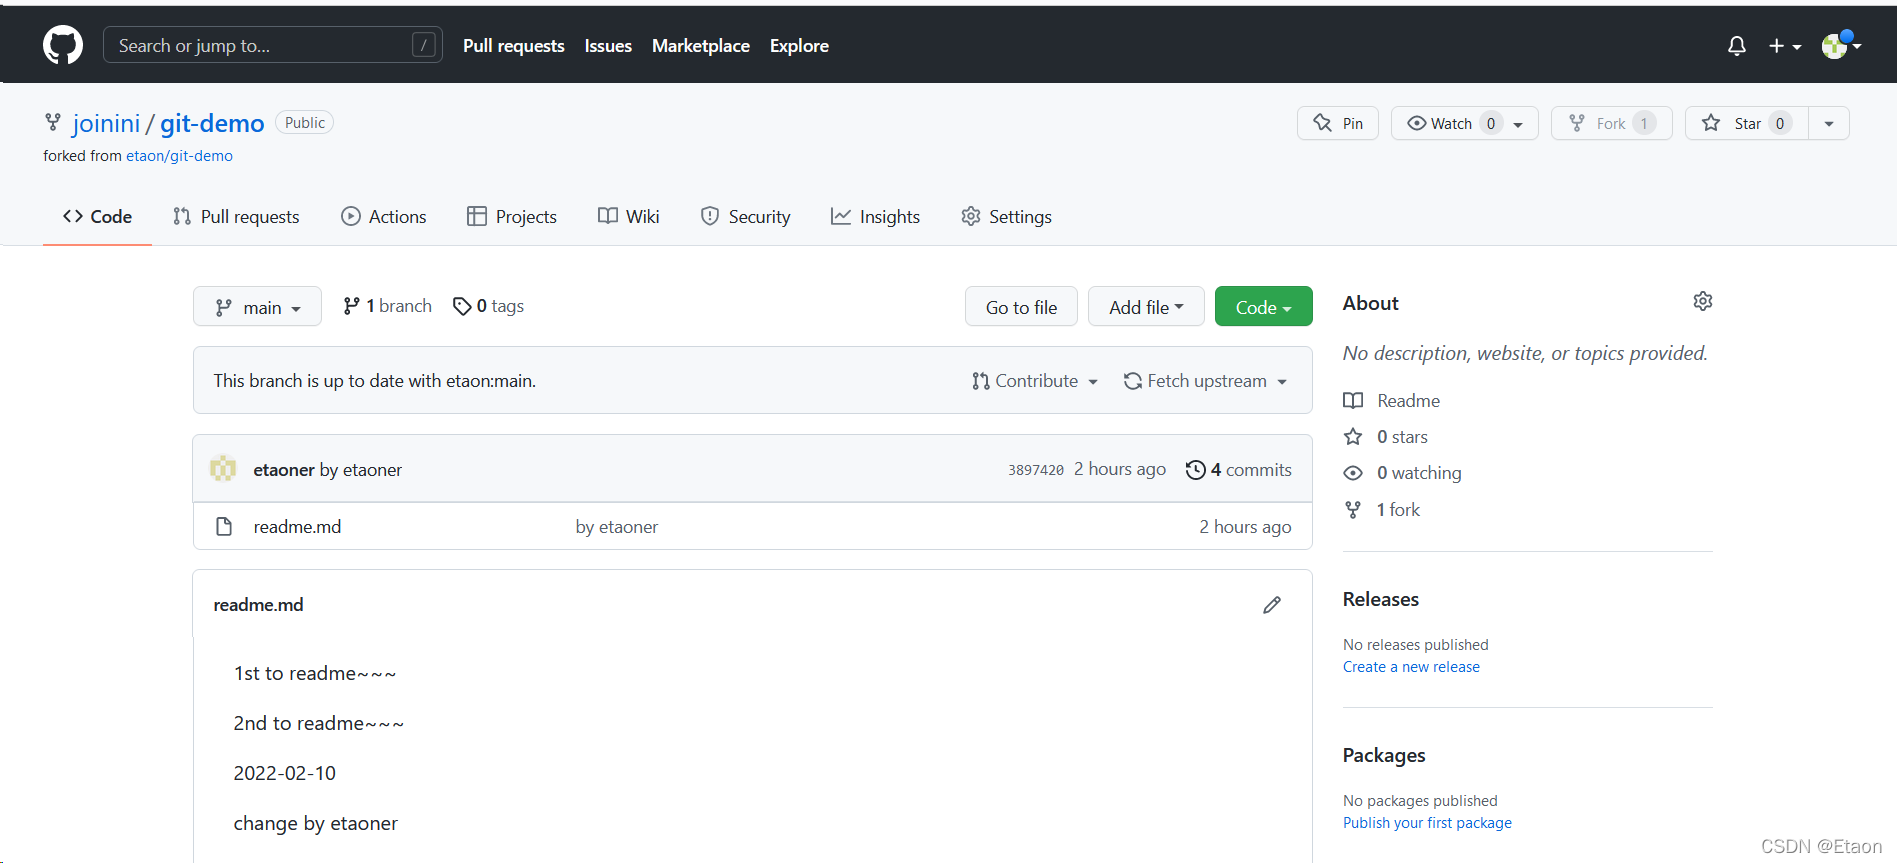The width and height of the screenshot is (1897, 863).
Task: Open the Security tab
Action: 746,217
